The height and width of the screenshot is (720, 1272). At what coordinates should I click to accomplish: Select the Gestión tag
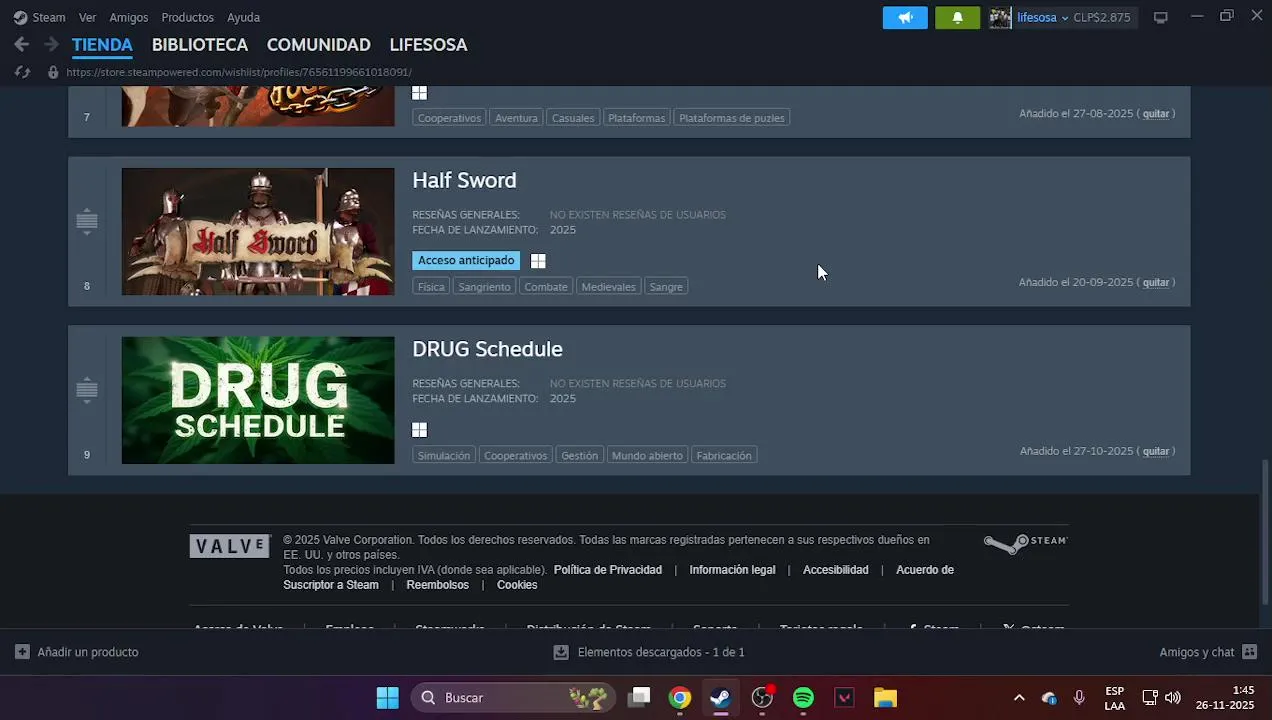click(579, 455)
